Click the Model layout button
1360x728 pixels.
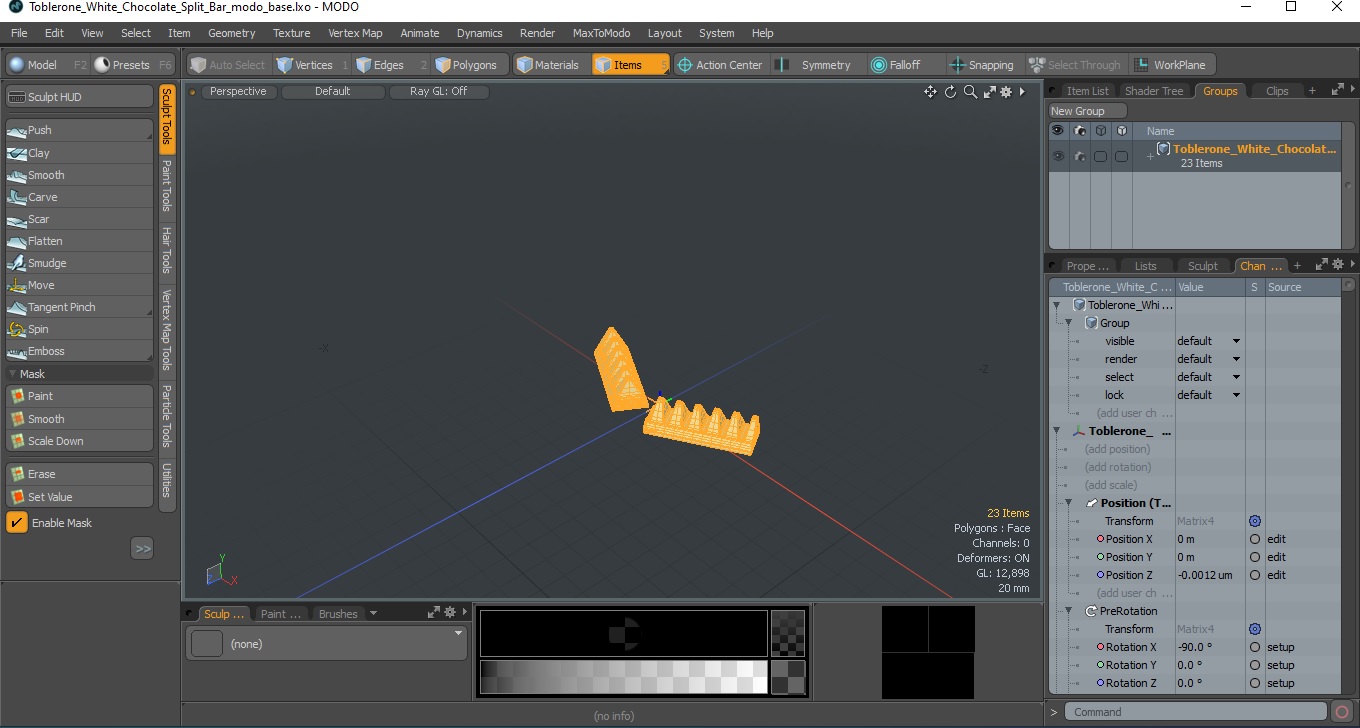[46, 65]
